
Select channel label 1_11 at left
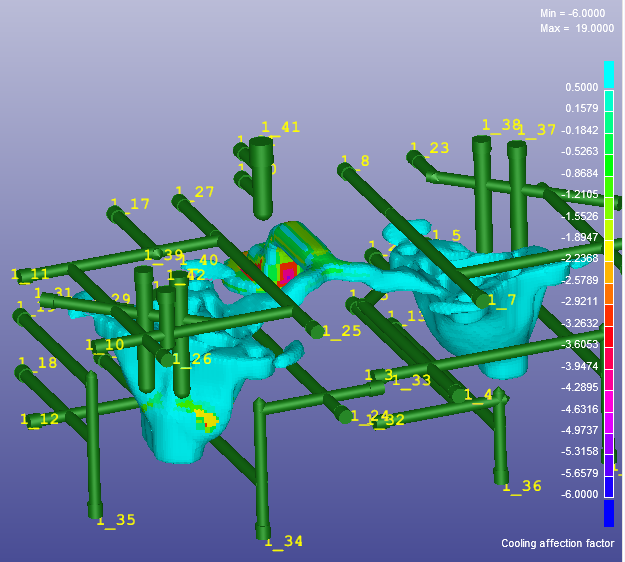tap(31, 274)
